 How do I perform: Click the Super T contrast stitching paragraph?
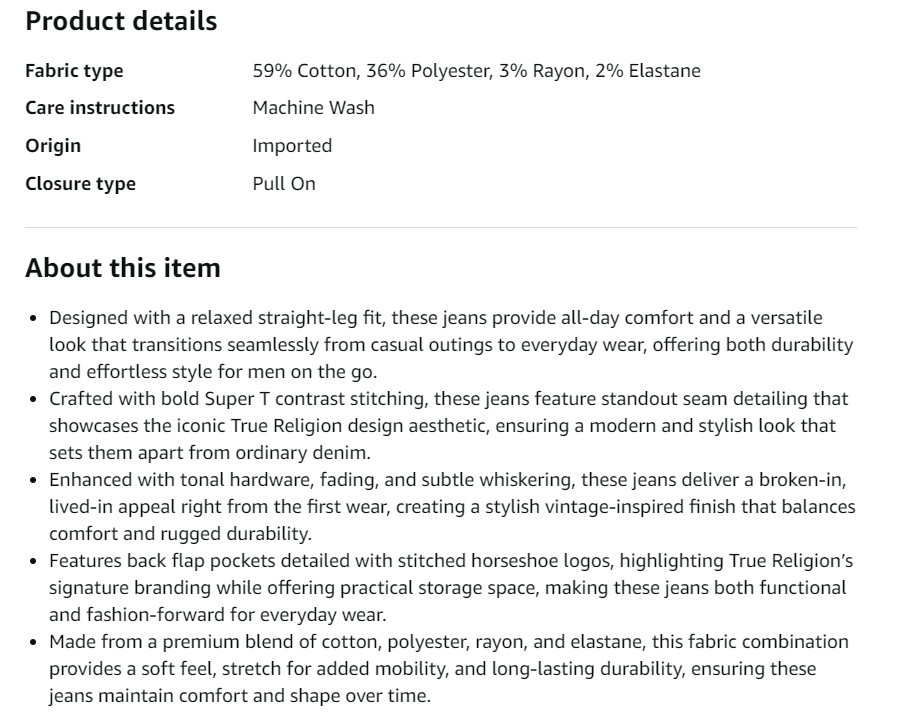450,426
